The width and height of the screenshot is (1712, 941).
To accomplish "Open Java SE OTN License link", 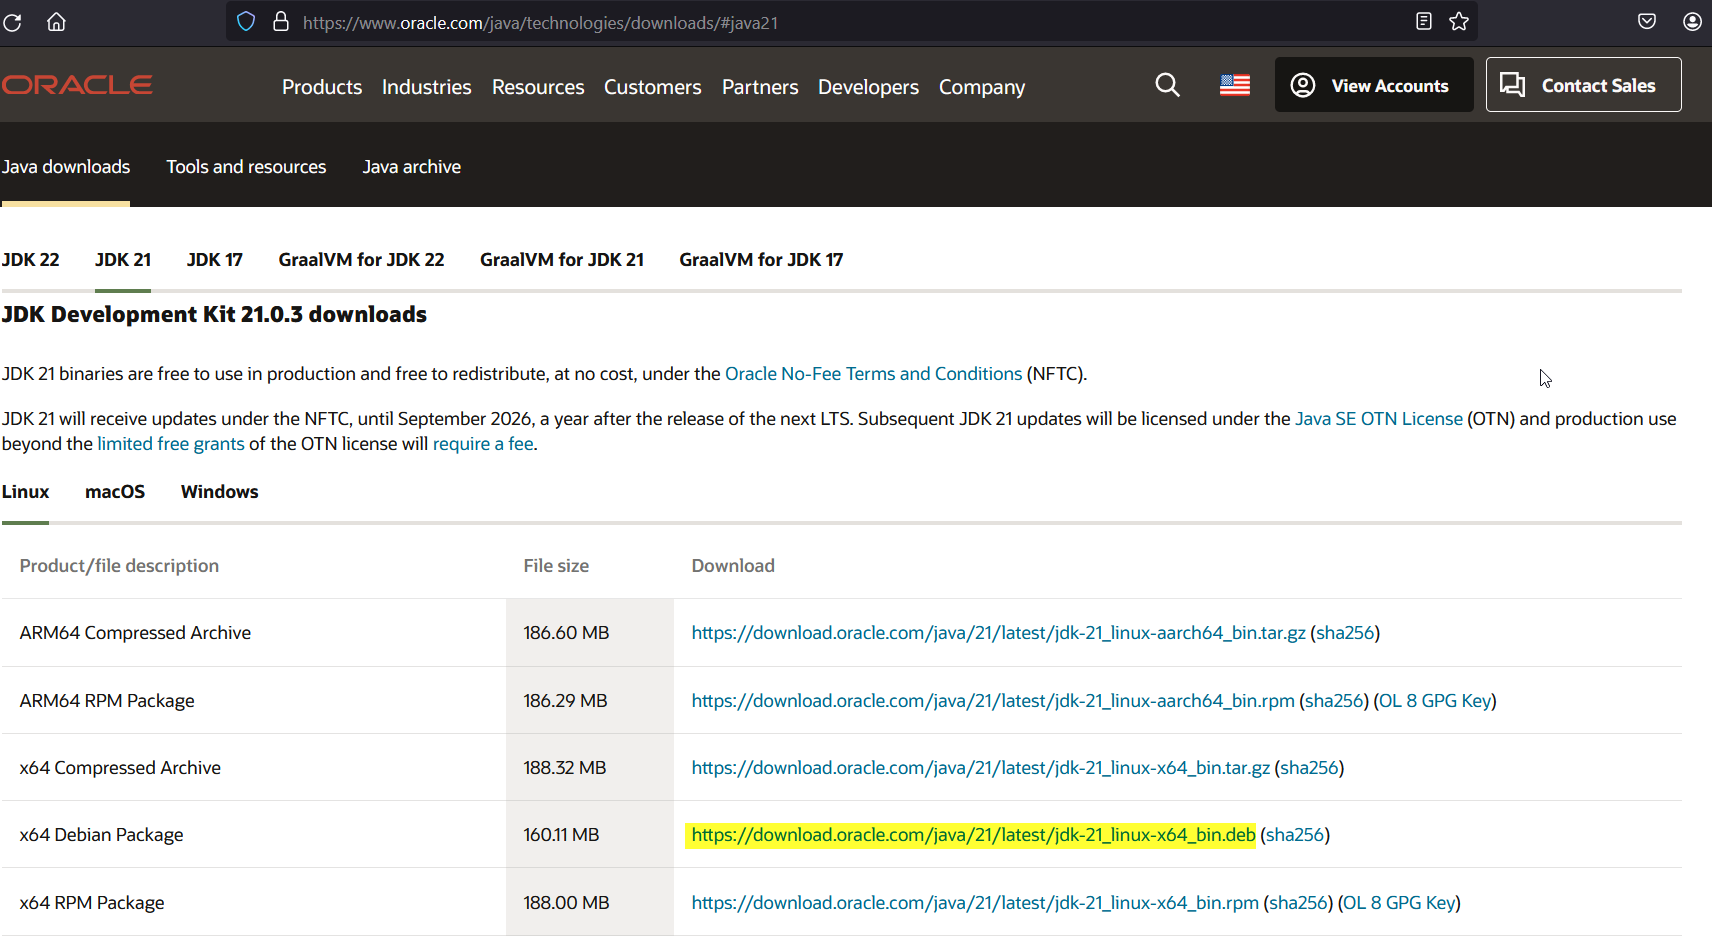I will coord(1379,419).
